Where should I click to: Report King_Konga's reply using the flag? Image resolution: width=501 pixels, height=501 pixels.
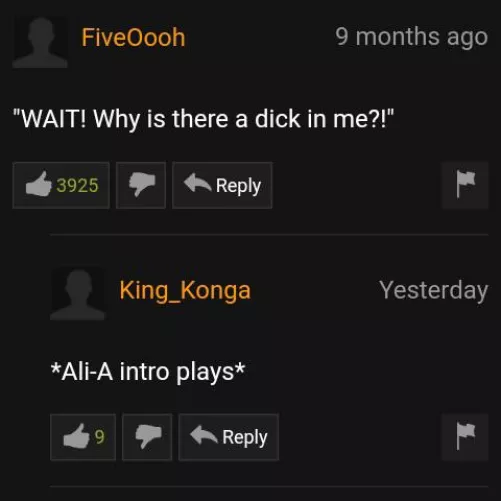point(465,437)
